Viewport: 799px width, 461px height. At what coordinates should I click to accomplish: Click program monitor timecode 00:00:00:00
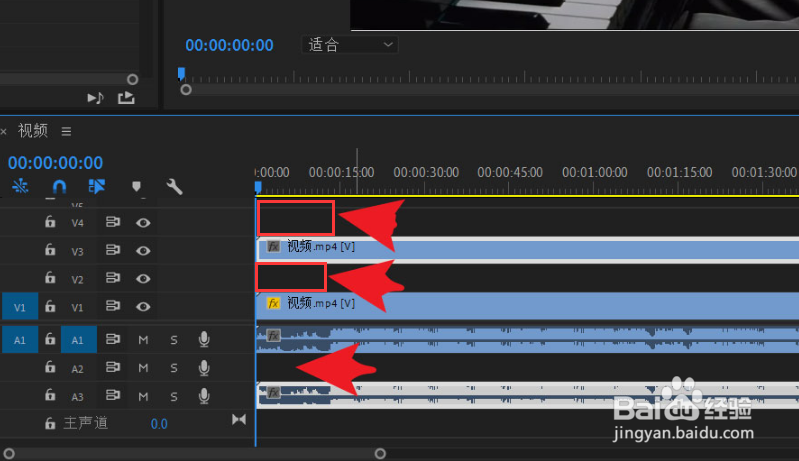pos(229,45)
